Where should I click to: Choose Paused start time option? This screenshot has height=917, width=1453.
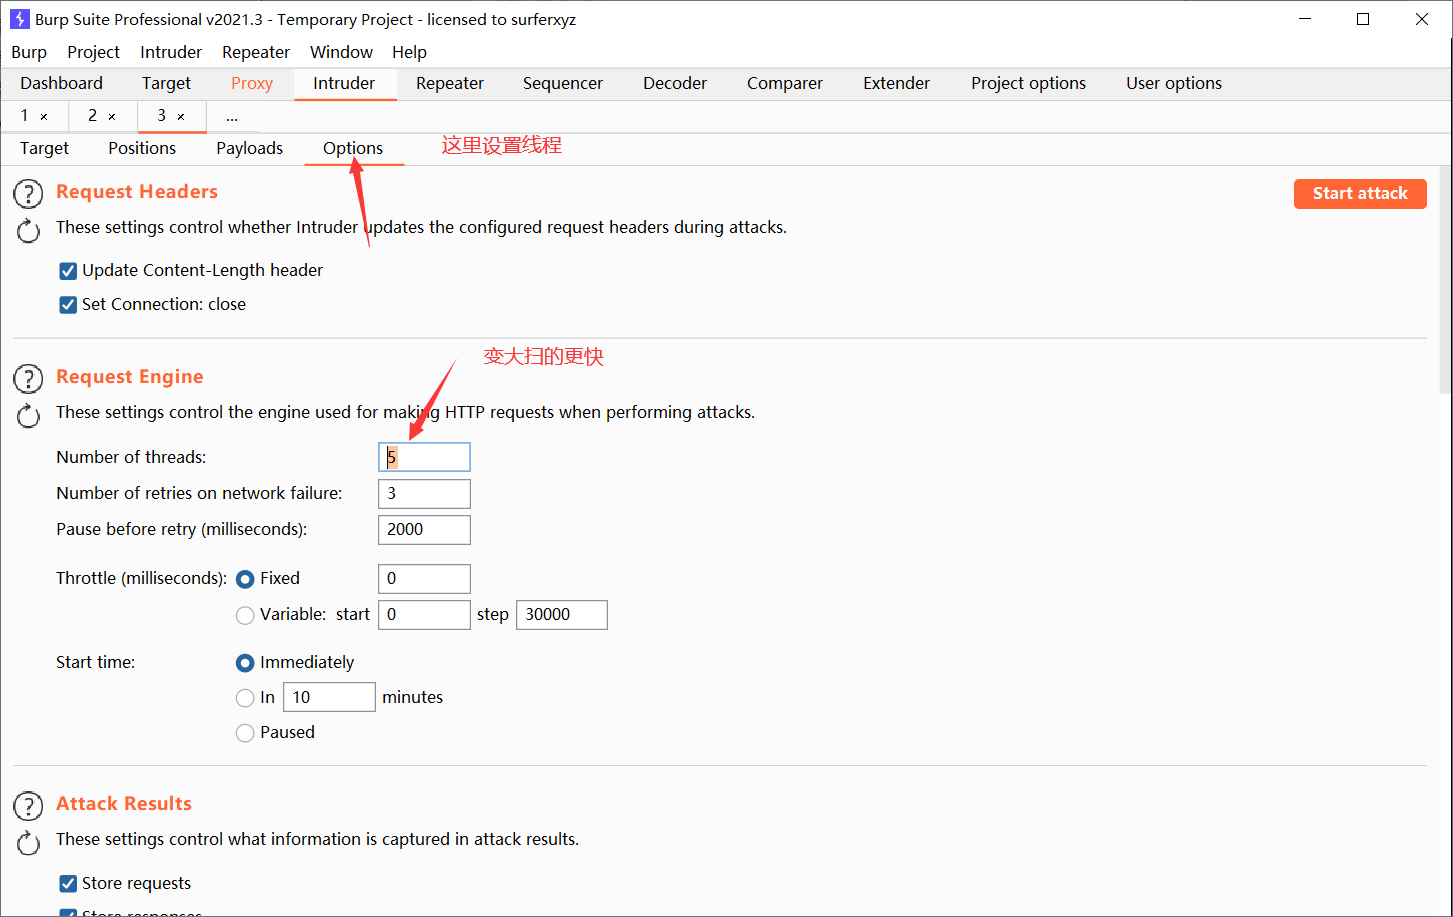point(245,733)
